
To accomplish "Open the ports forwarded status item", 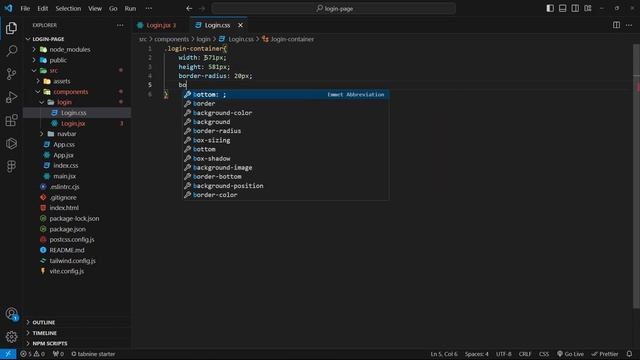I will coord(58,354).
